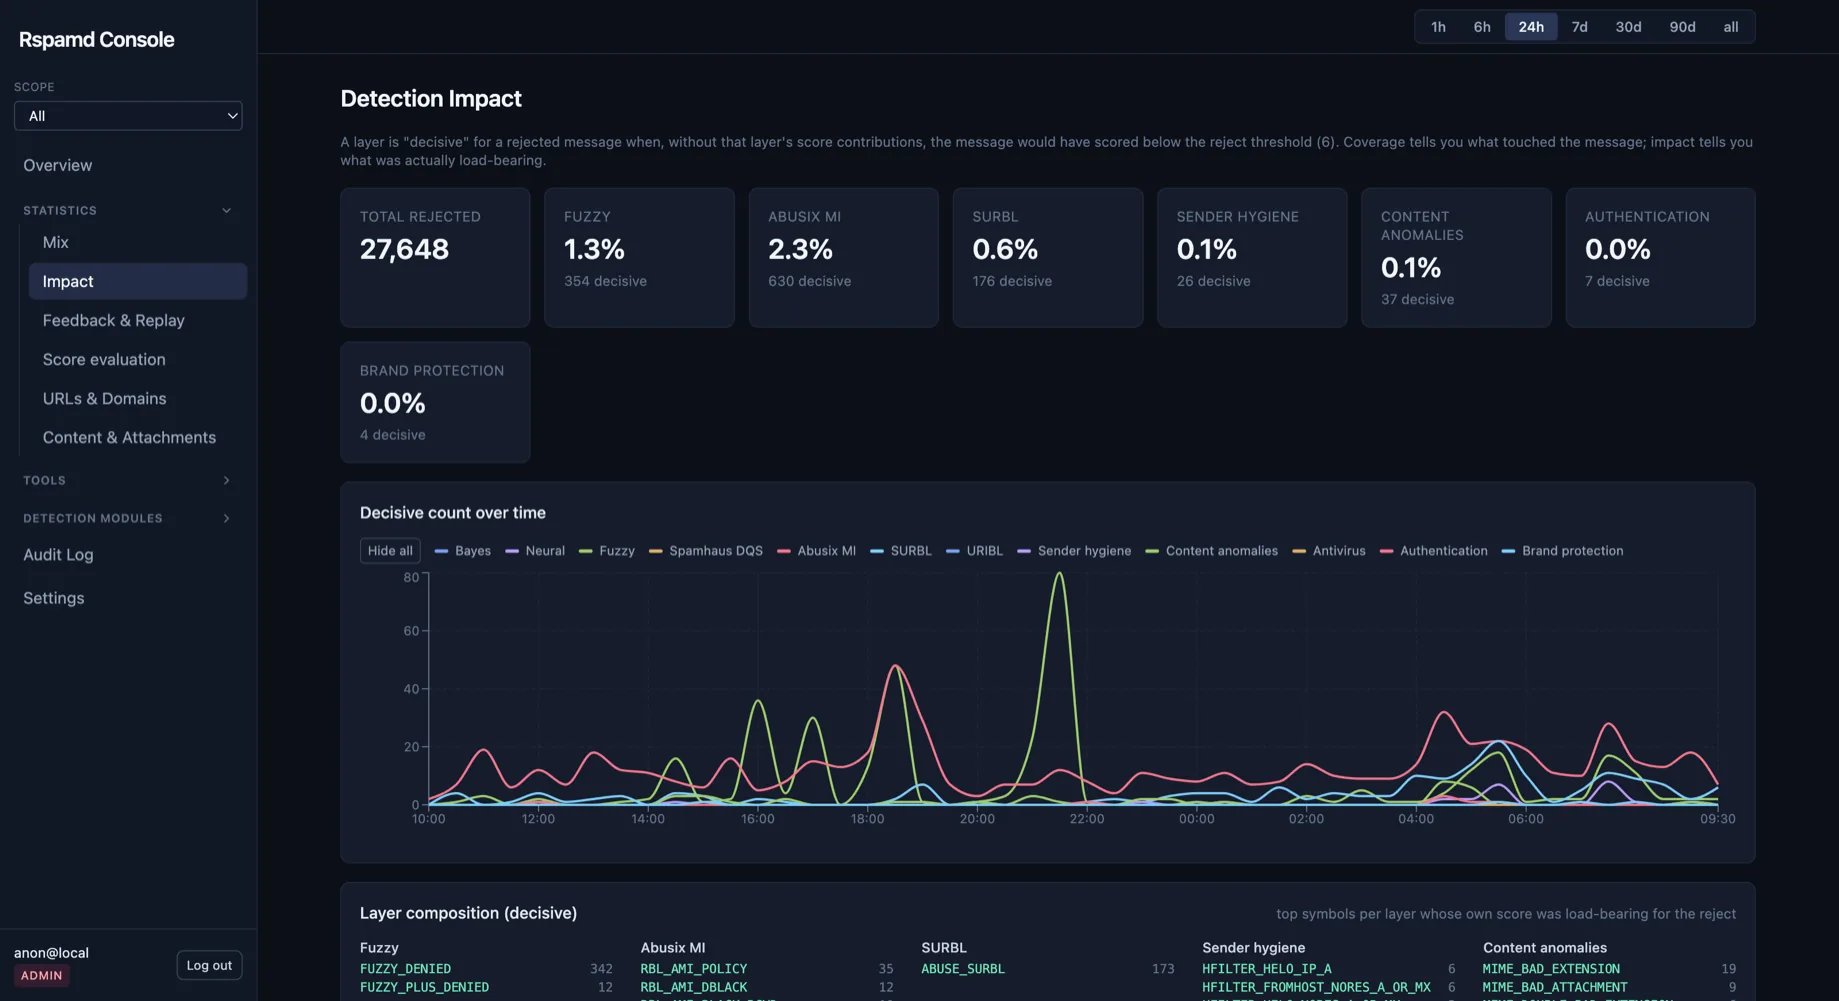This screenshot has height=1001, width=1839.
Task: Click the Decisive count over time title
Action: point(453,513)
